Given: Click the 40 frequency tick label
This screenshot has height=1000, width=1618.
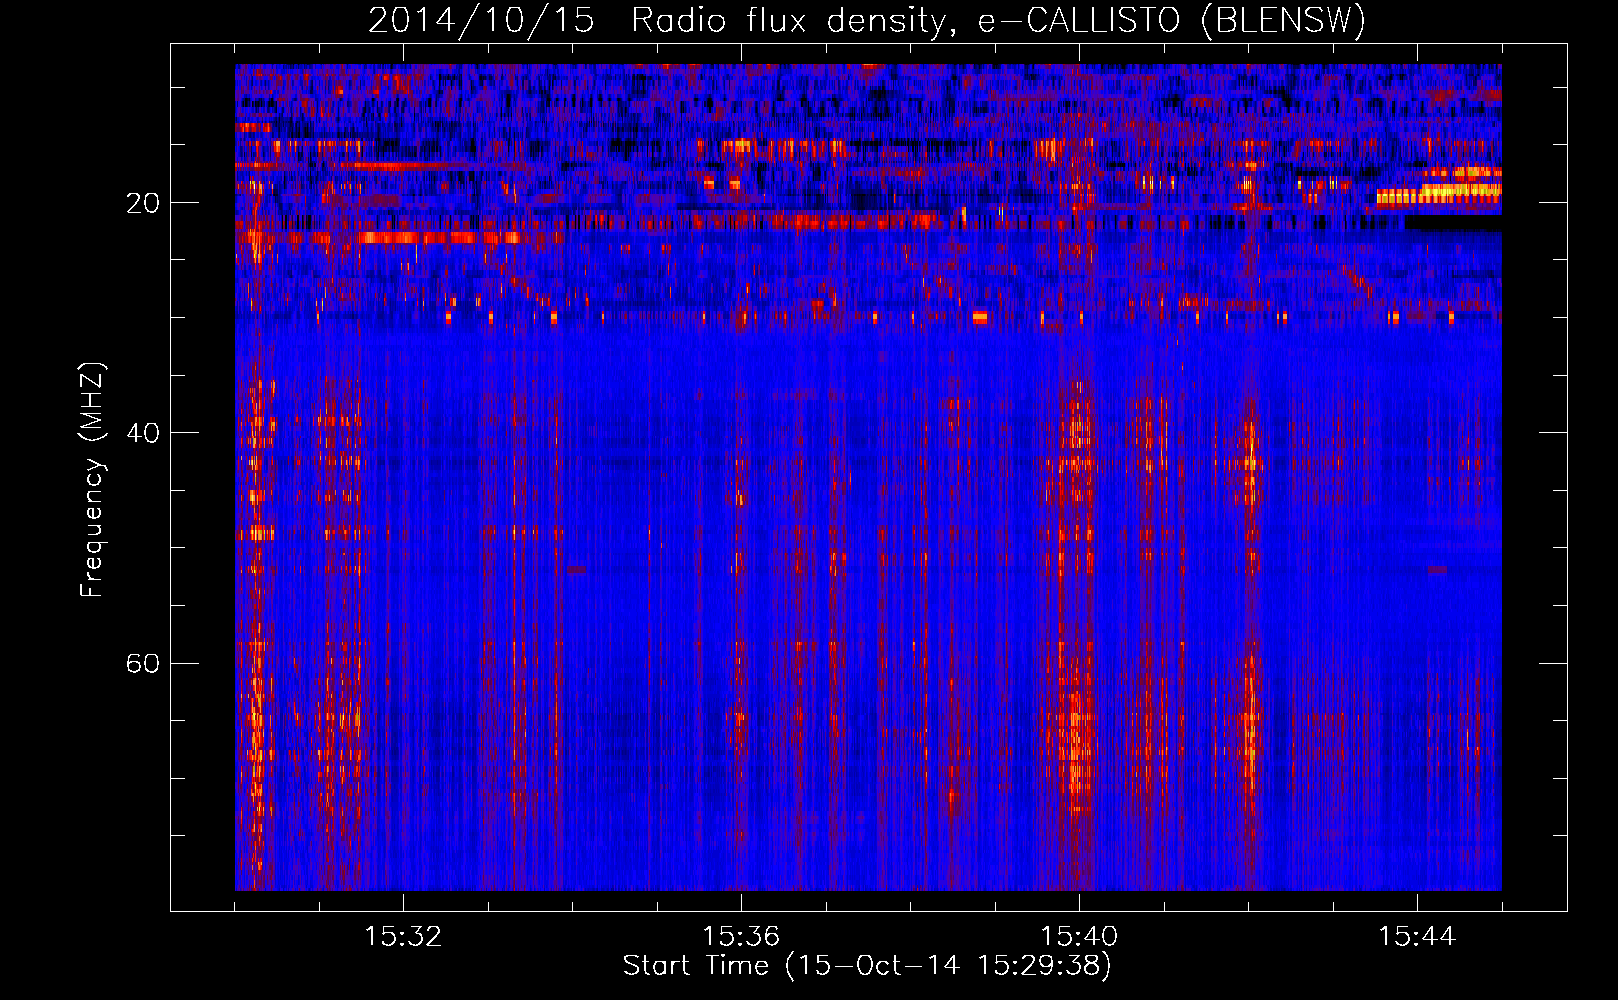Looking at the screenshot, I should coord(143,433).
